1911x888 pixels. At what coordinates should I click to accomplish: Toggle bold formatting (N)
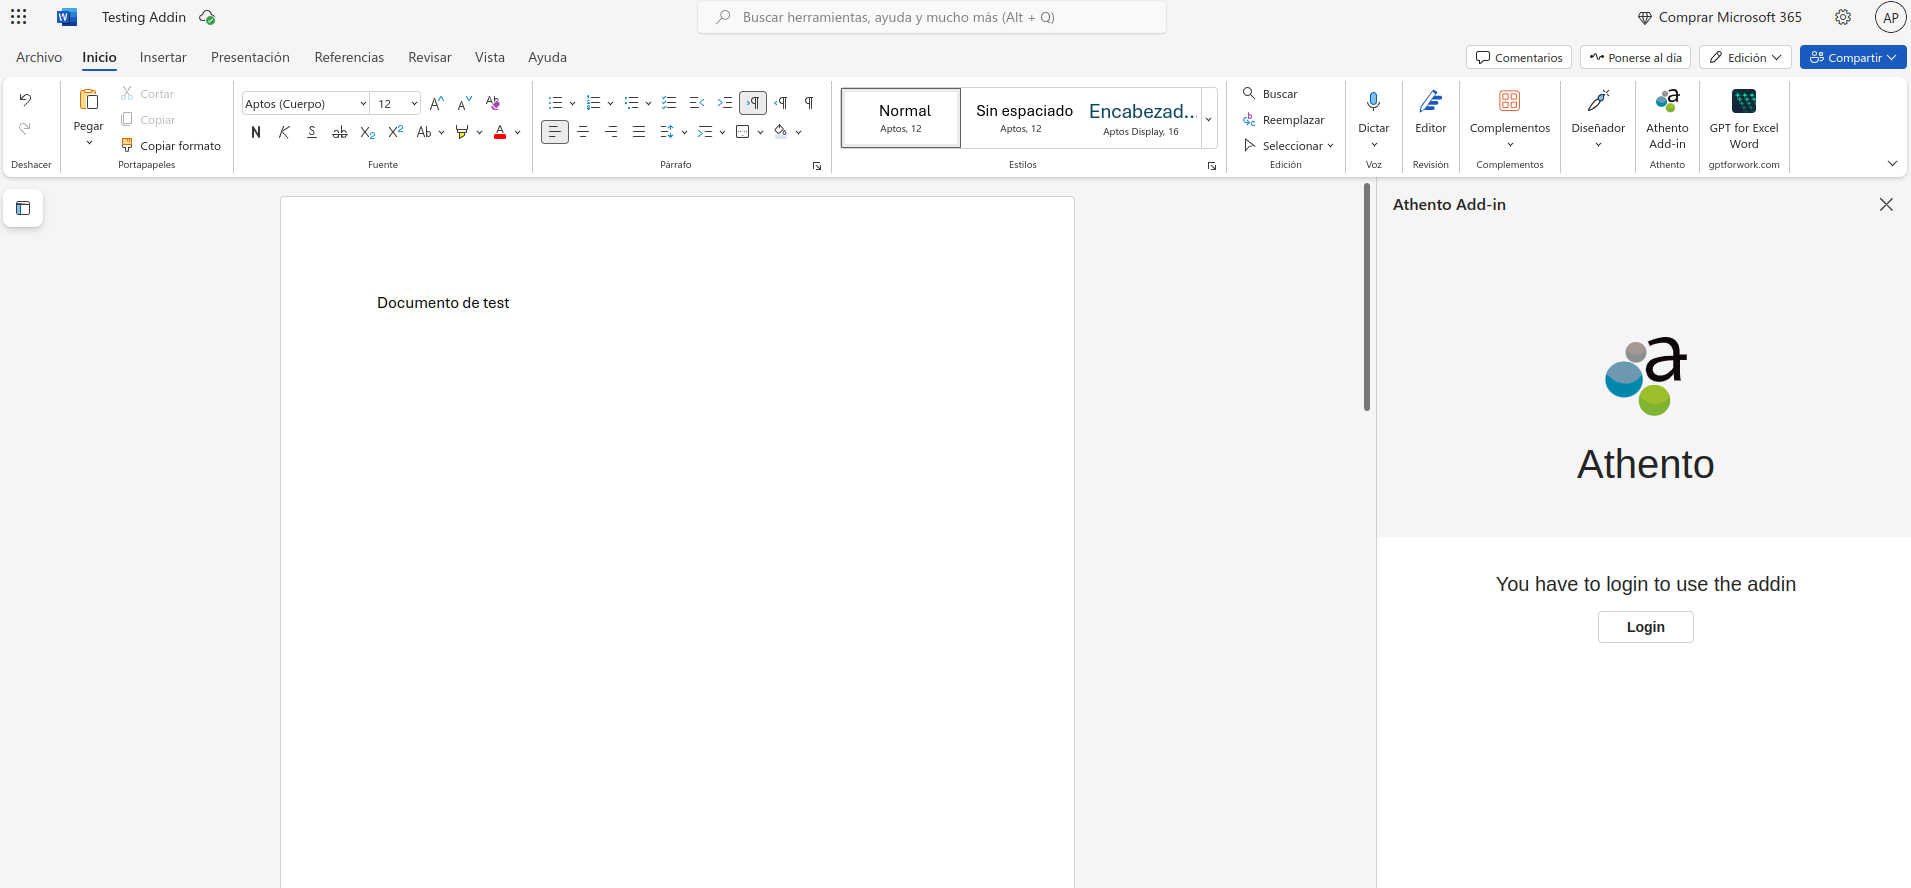click(256, 132)
